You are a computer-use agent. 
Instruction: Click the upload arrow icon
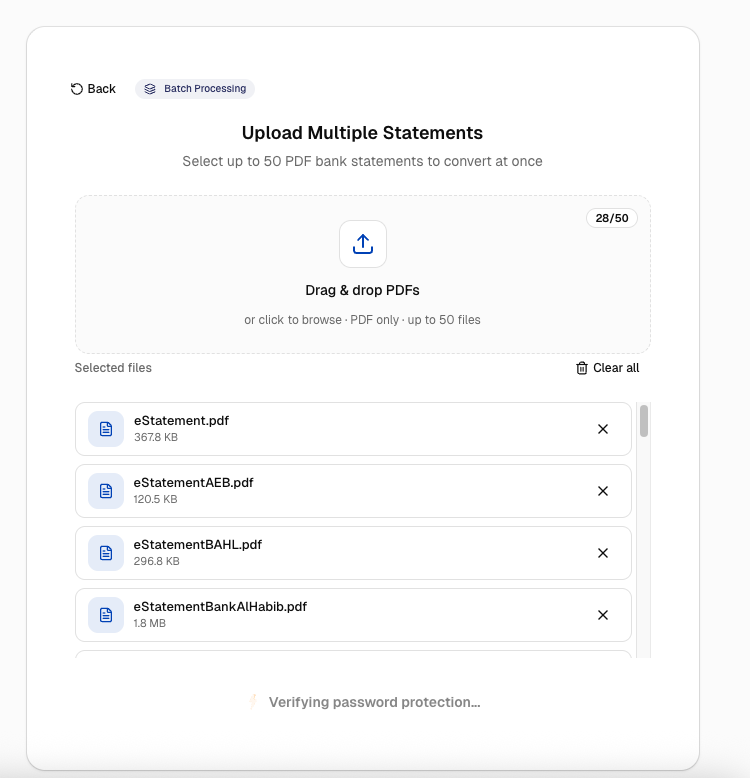coord(363,244)
